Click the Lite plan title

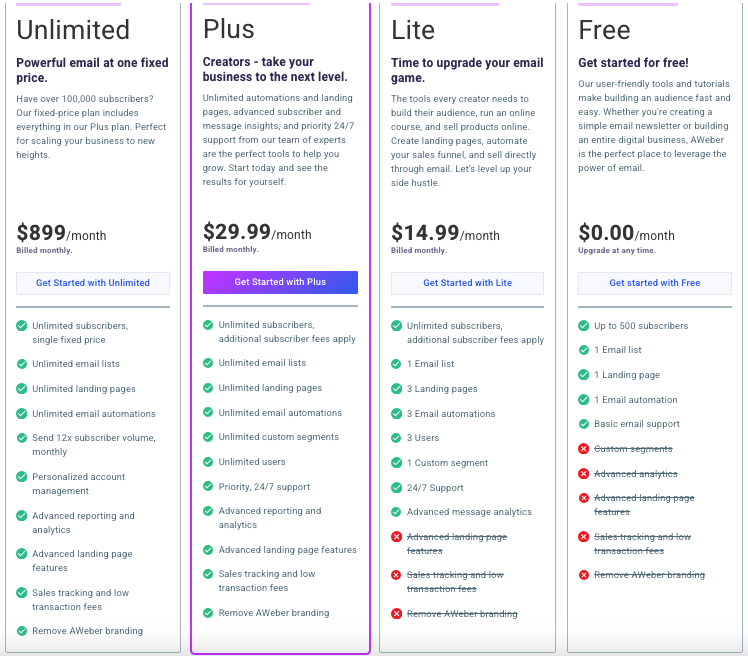click(413, 30)
